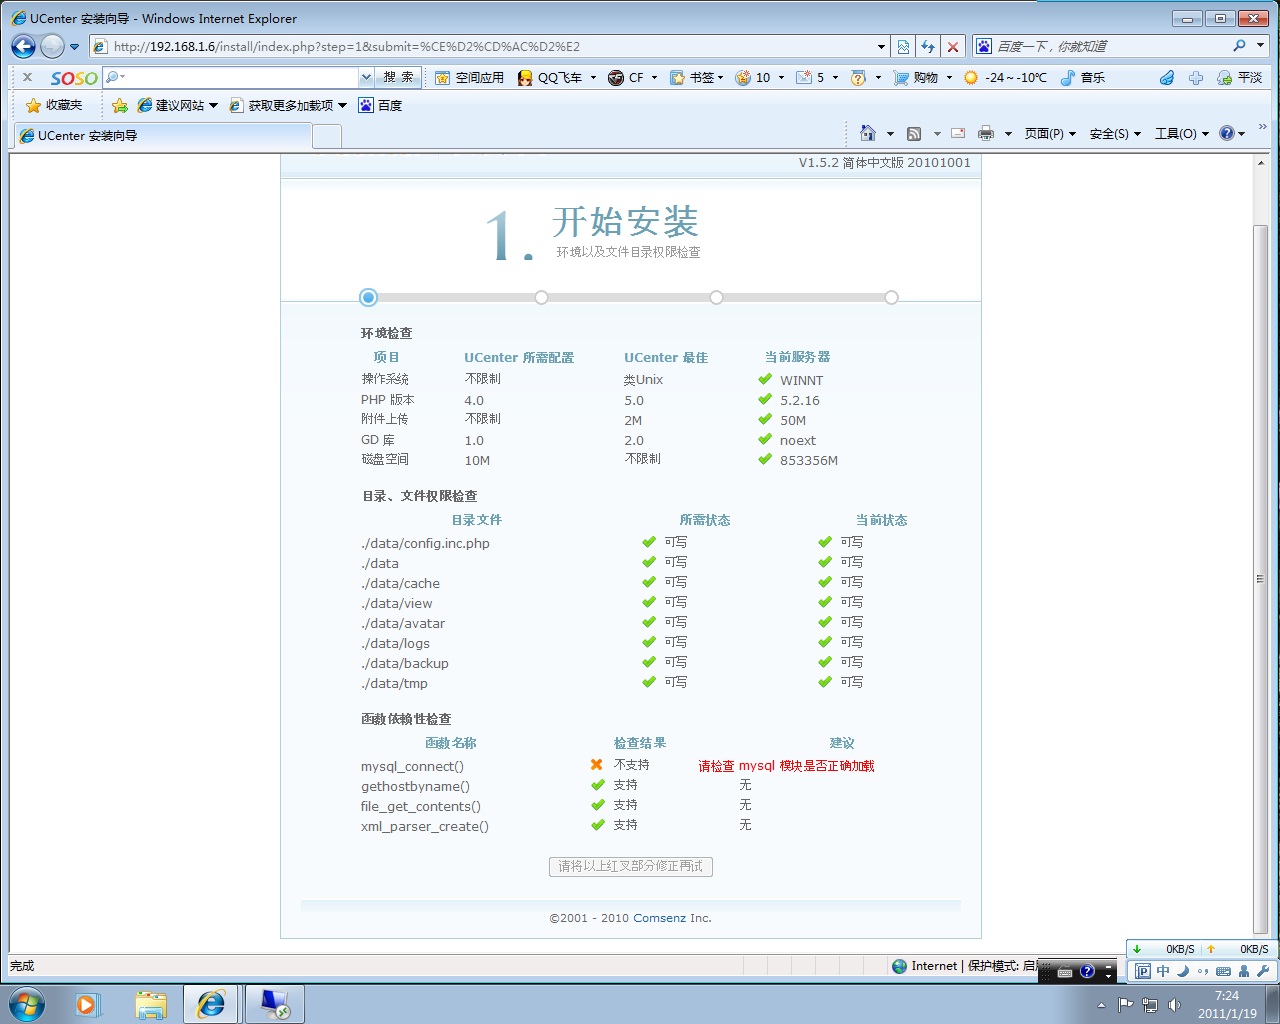Click the 搜索 button on SOSO toolbar
The height and width of the screenshot is (1024, 1280).
tap(398, 77)
